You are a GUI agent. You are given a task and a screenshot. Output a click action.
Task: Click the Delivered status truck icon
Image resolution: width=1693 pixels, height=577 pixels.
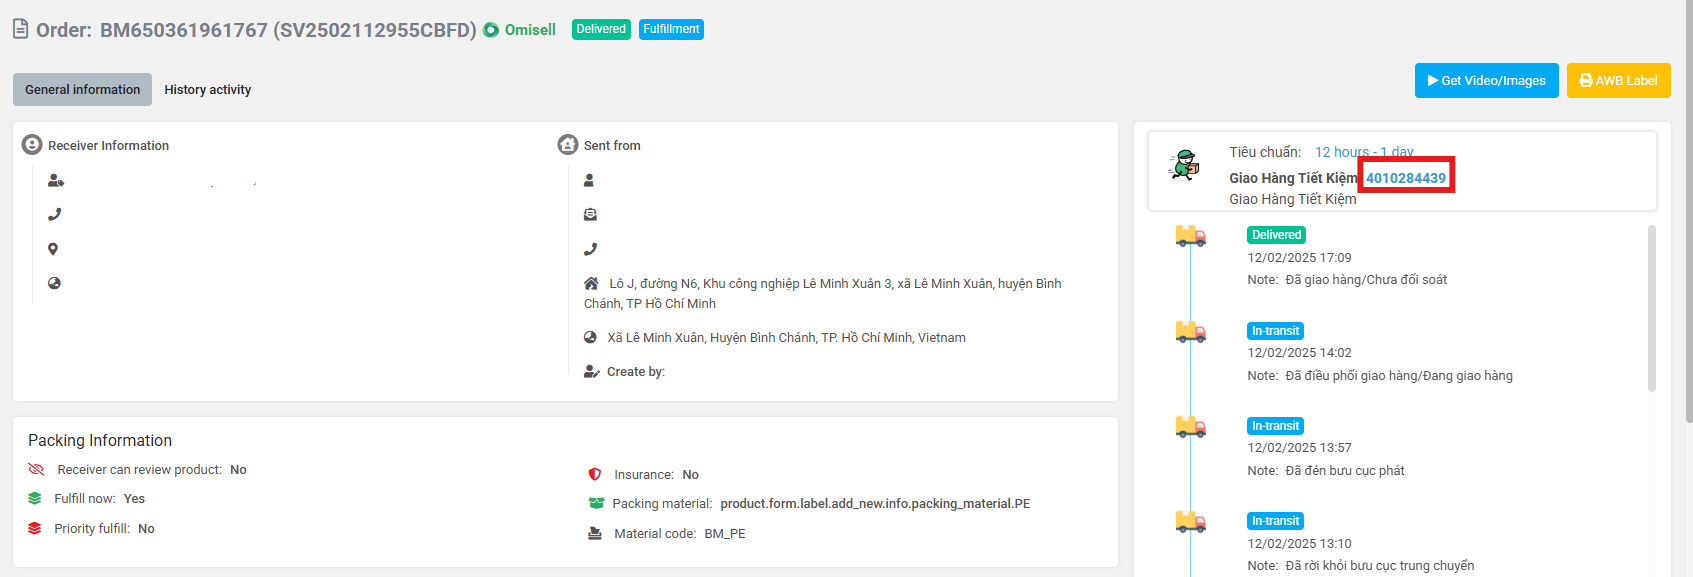click(1190, 236)
